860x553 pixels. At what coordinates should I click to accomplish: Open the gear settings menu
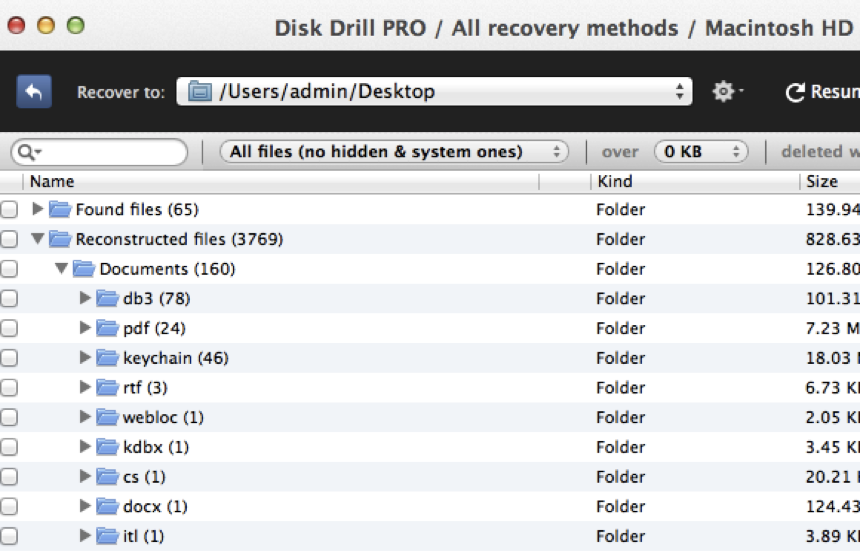tap(725, 92)
